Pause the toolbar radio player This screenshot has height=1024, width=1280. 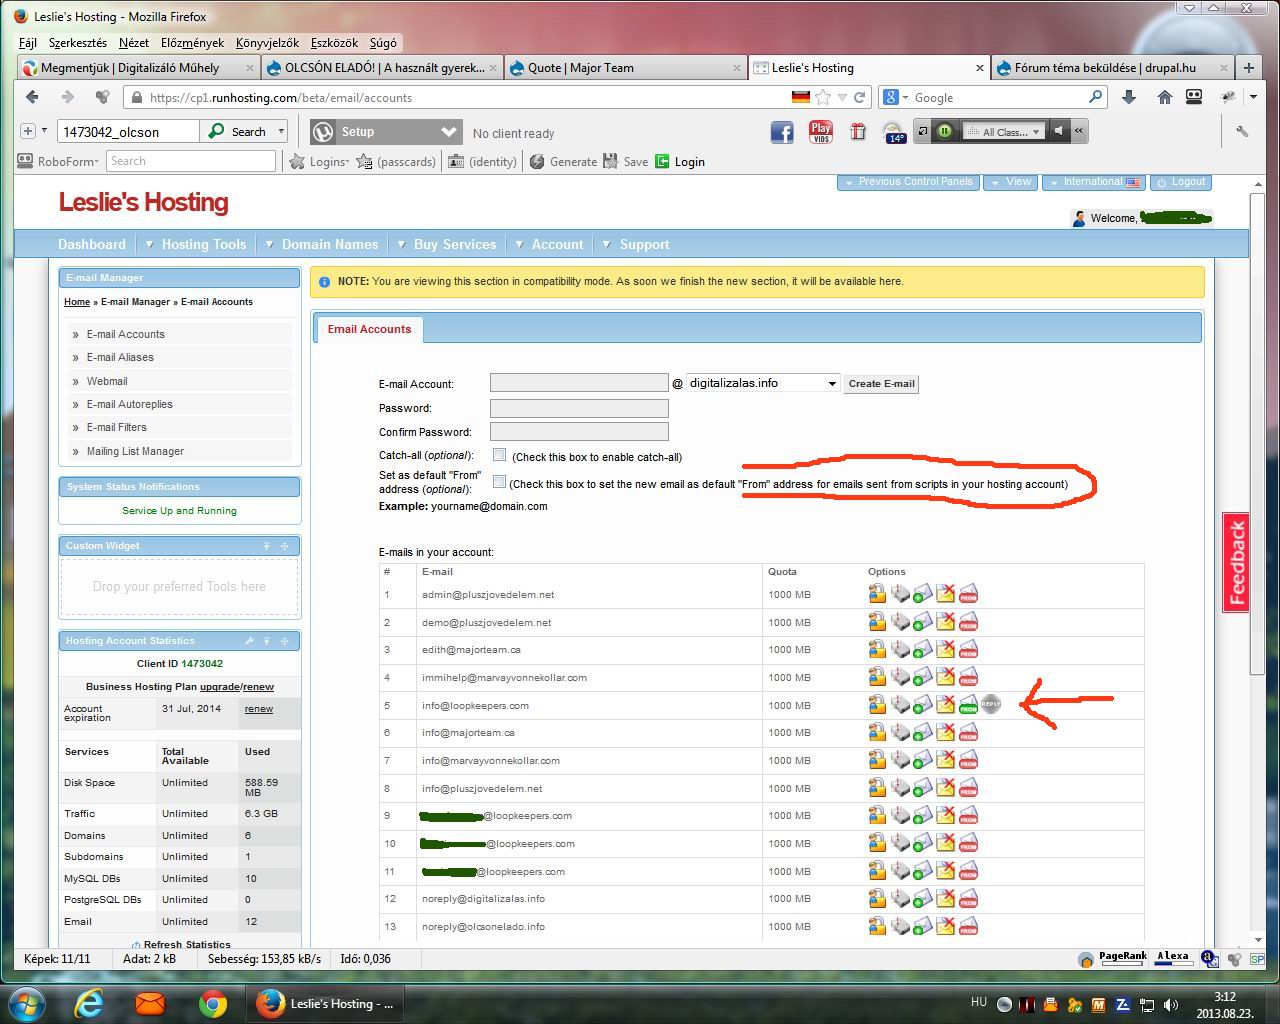pyautogui.click(x=944, y=131)
